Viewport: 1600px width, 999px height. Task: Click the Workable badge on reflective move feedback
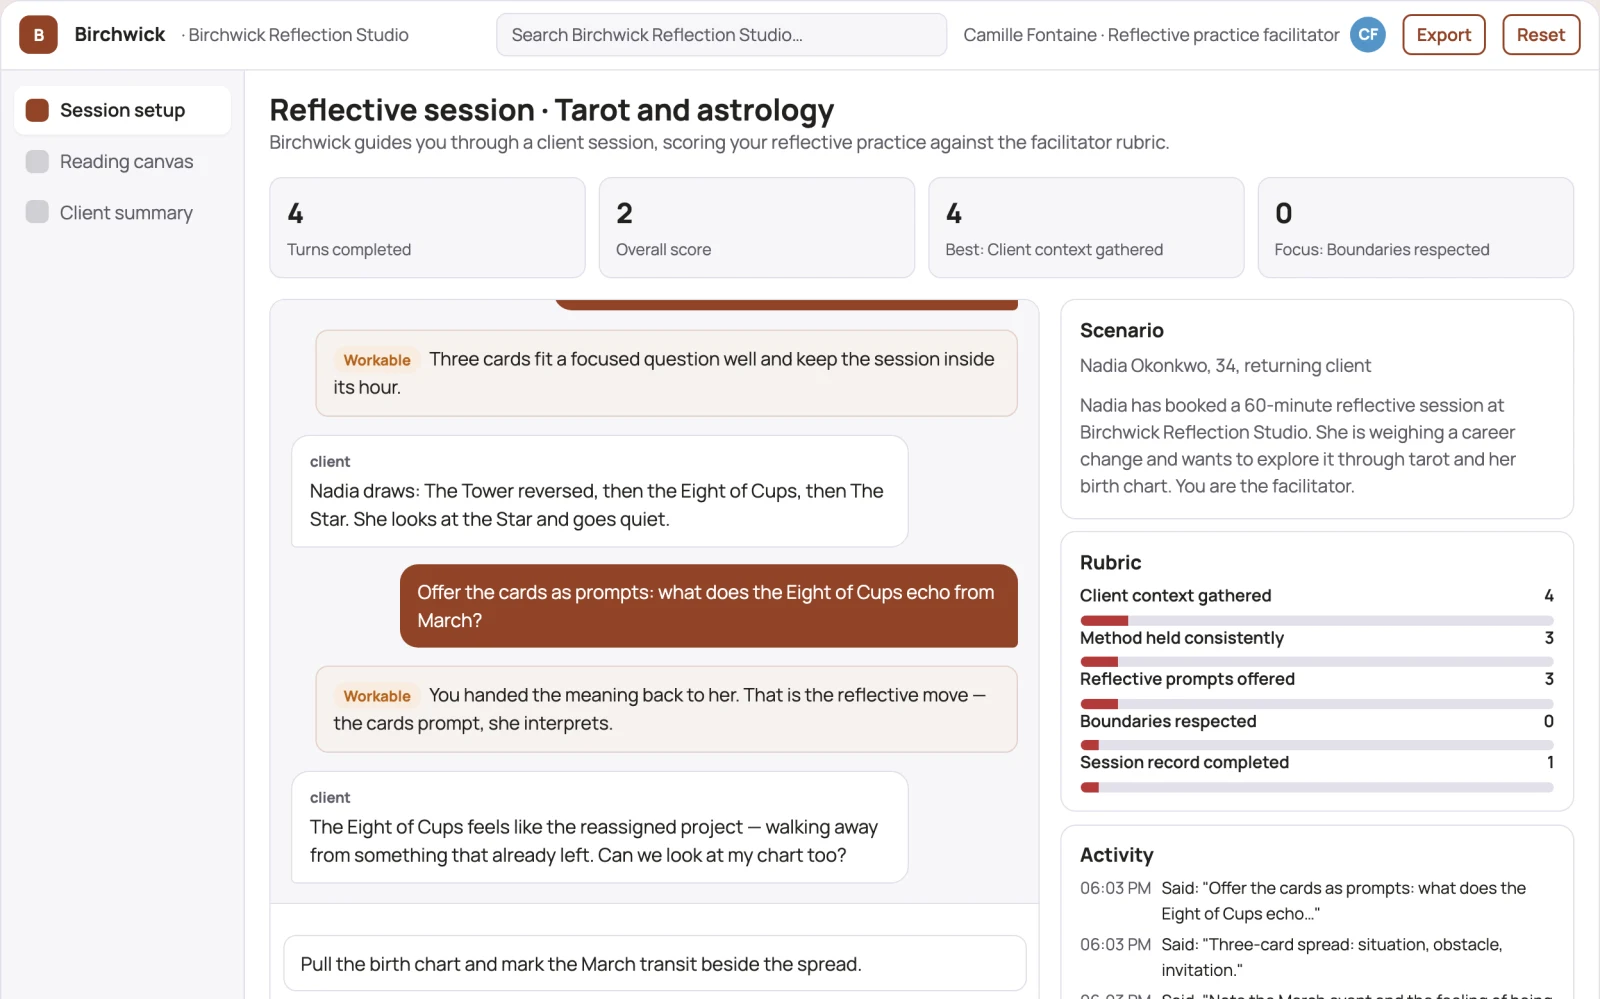(x=377, y=696)
